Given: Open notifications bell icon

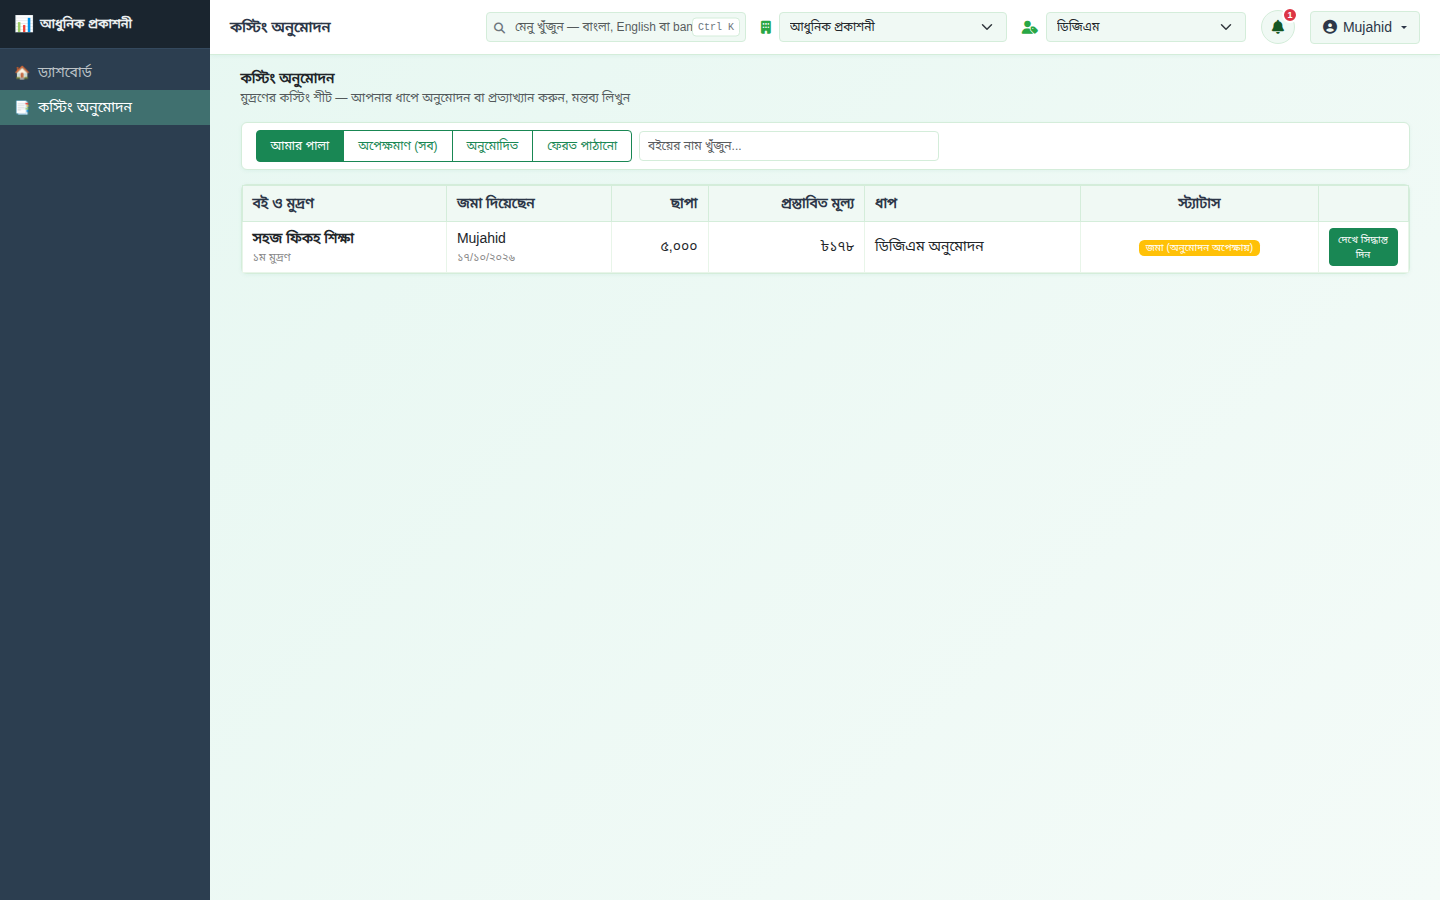Looking at the screenshot, I should click(x=1277, y=27).
